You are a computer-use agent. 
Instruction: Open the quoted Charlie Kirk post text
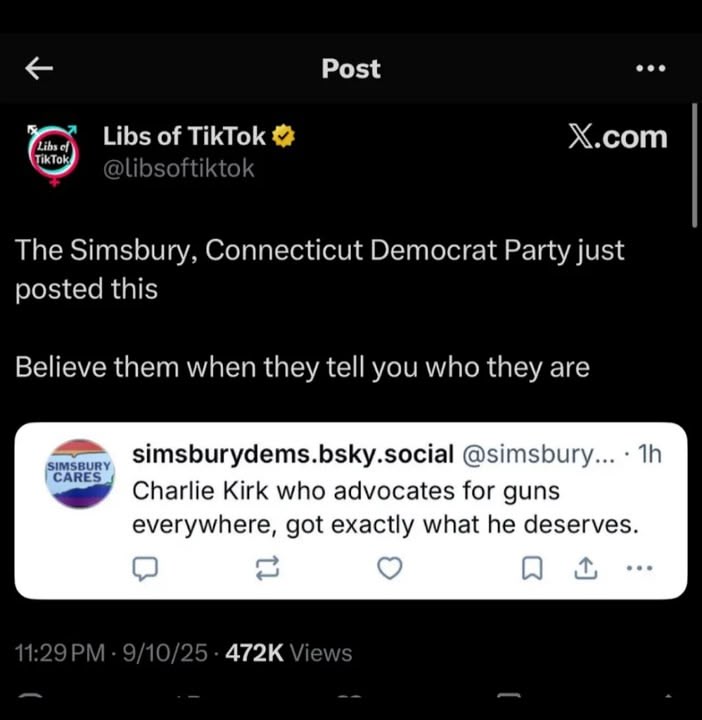(x=384, y=508)
